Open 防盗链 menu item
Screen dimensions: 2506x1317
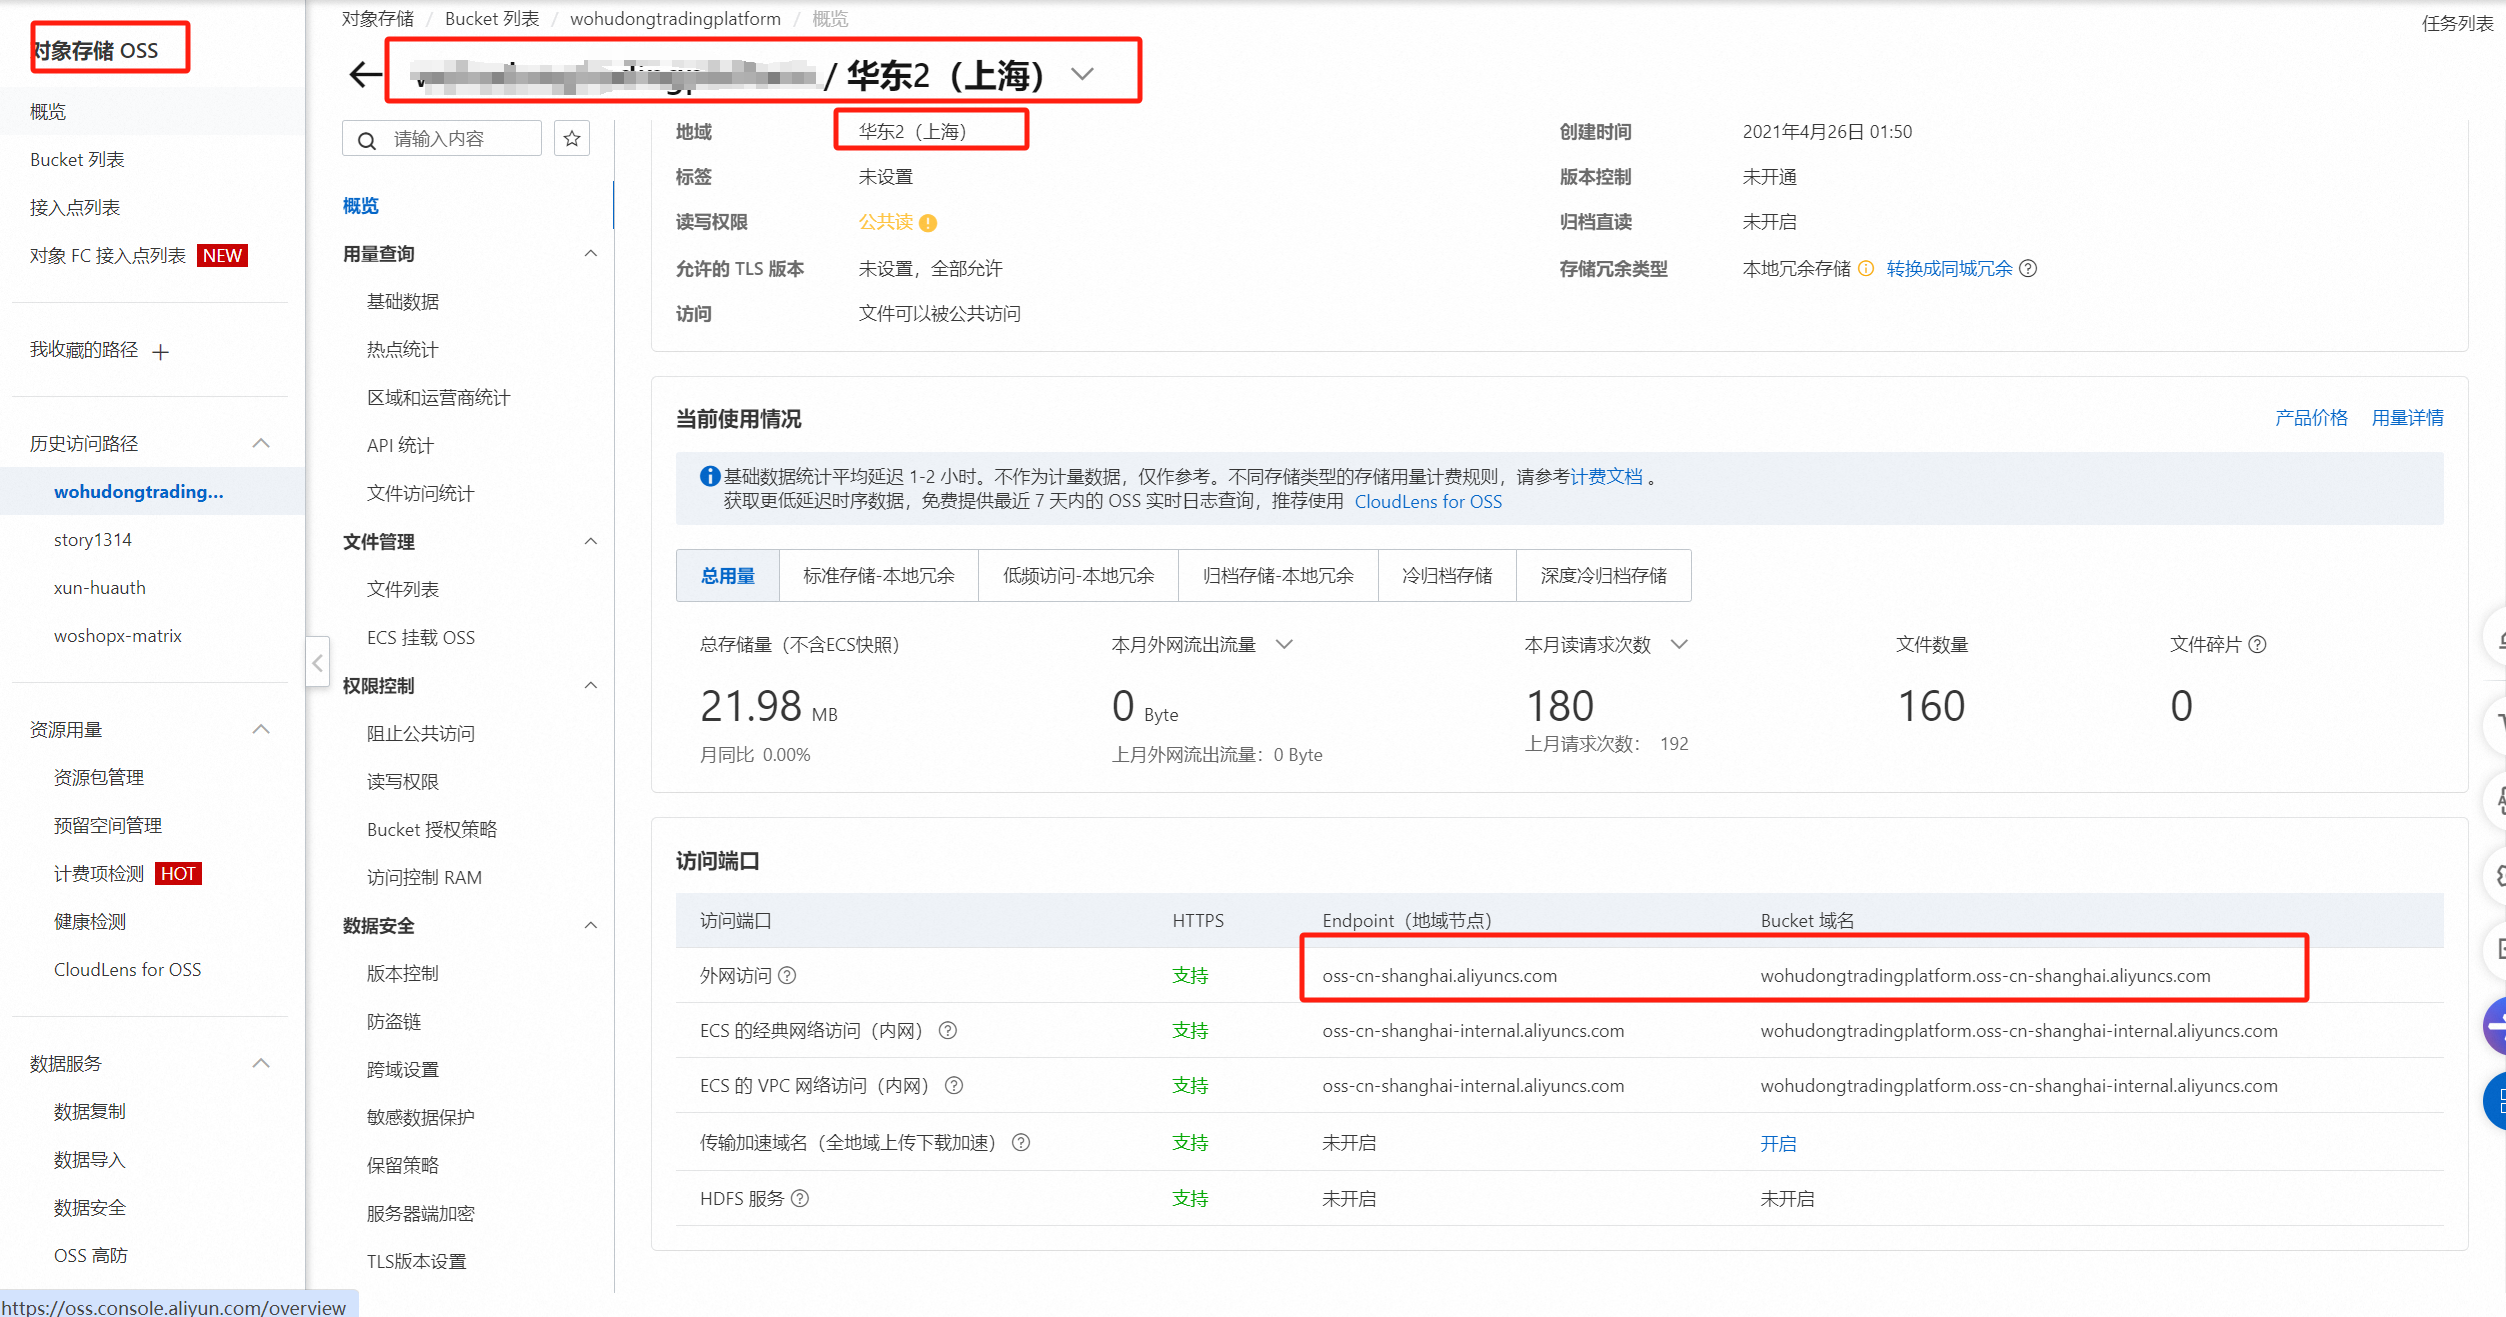coord(394,1022)
